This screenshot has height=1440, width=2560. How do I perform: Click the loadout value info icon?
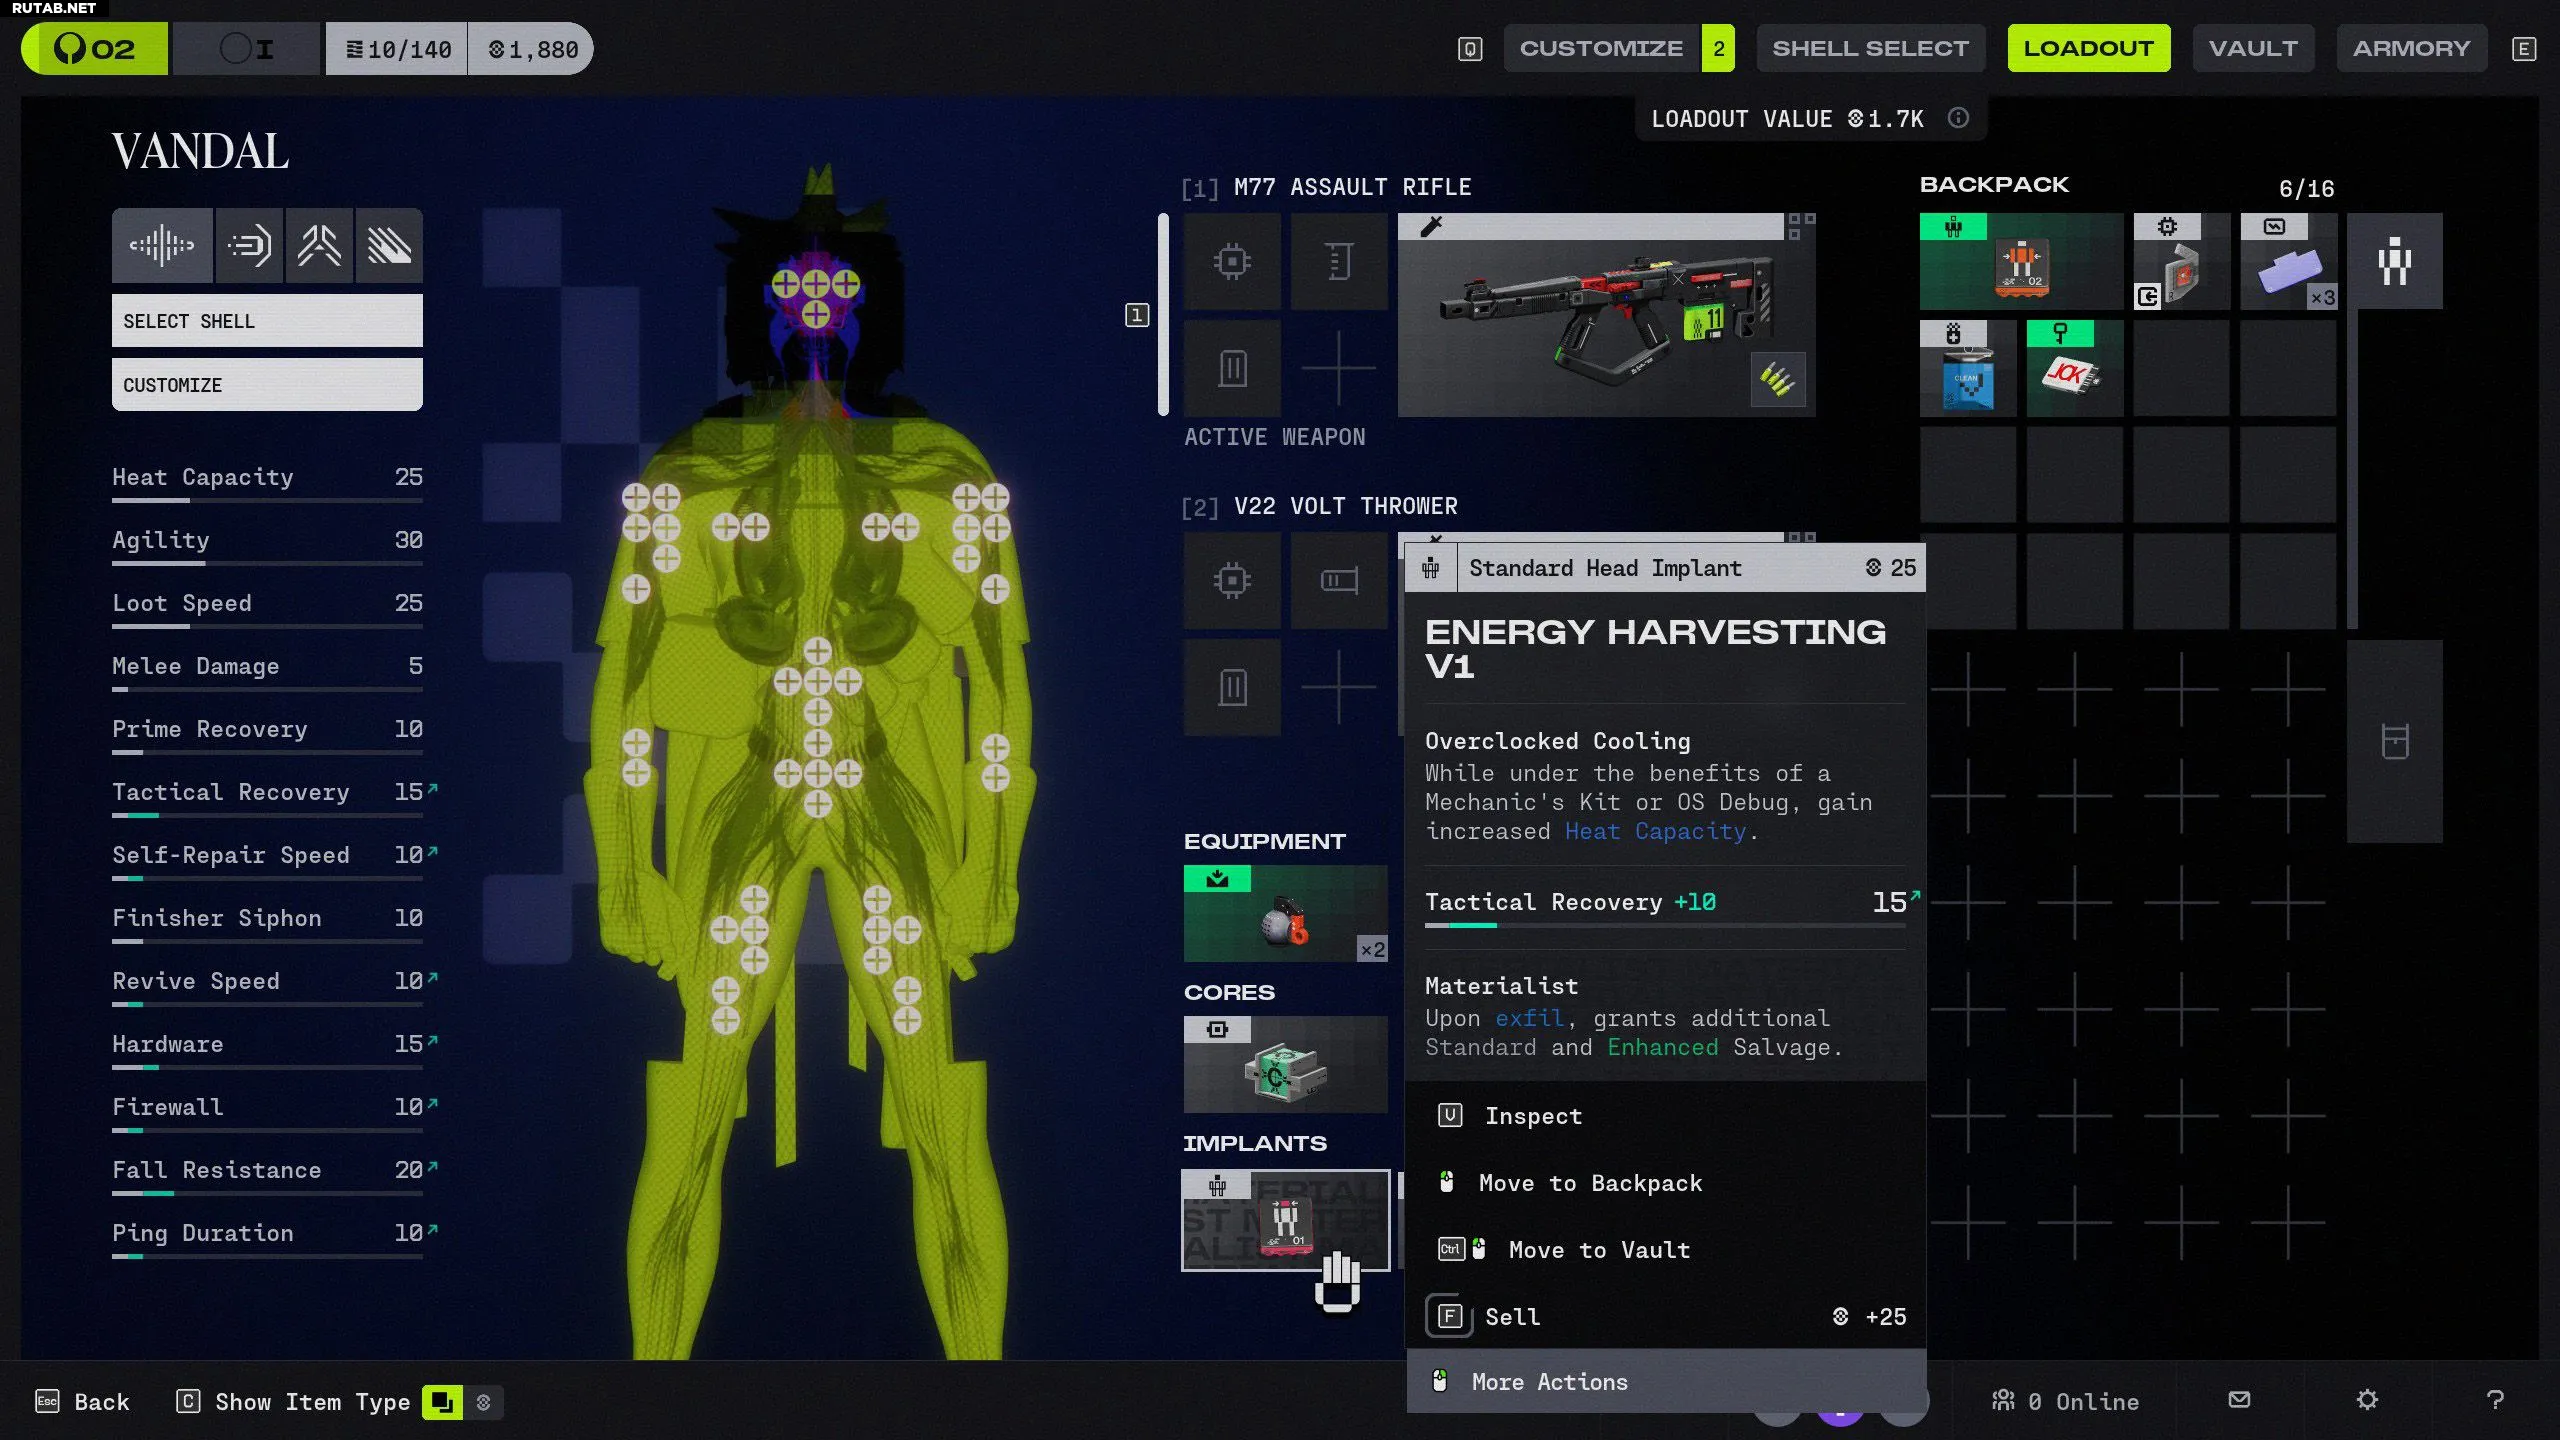pyautogui.click(x=1958, y=118)
